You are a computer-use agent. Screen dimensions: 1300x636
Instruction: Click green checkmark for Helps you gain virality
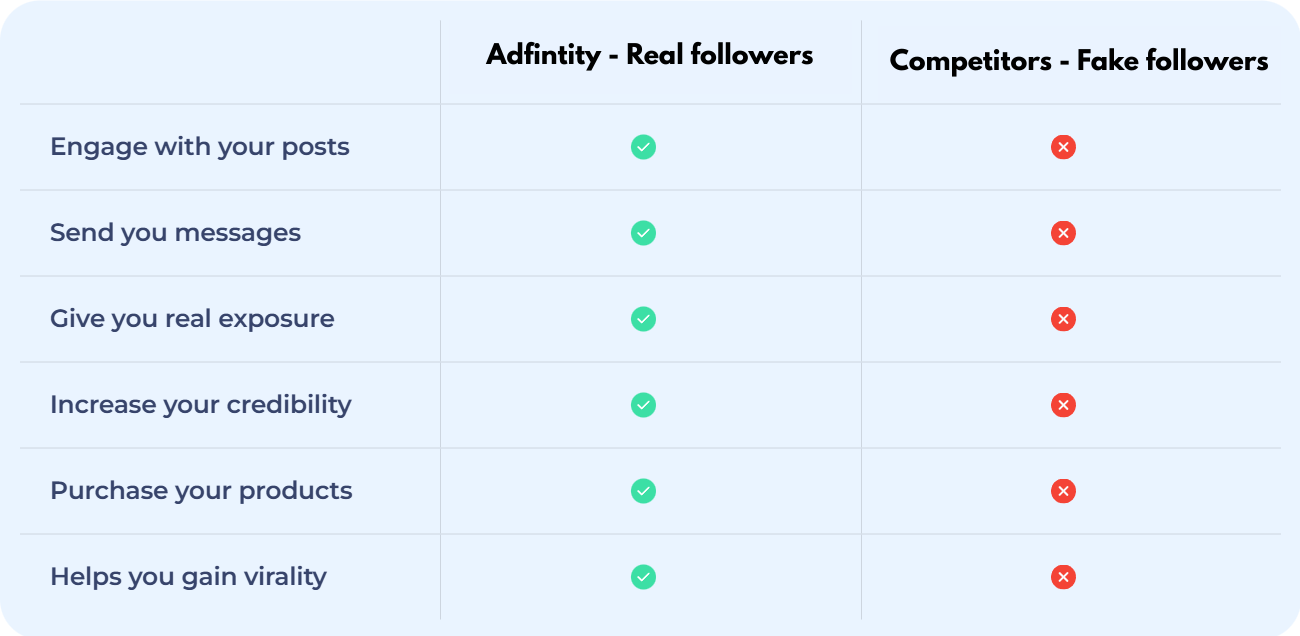(643, 578)
